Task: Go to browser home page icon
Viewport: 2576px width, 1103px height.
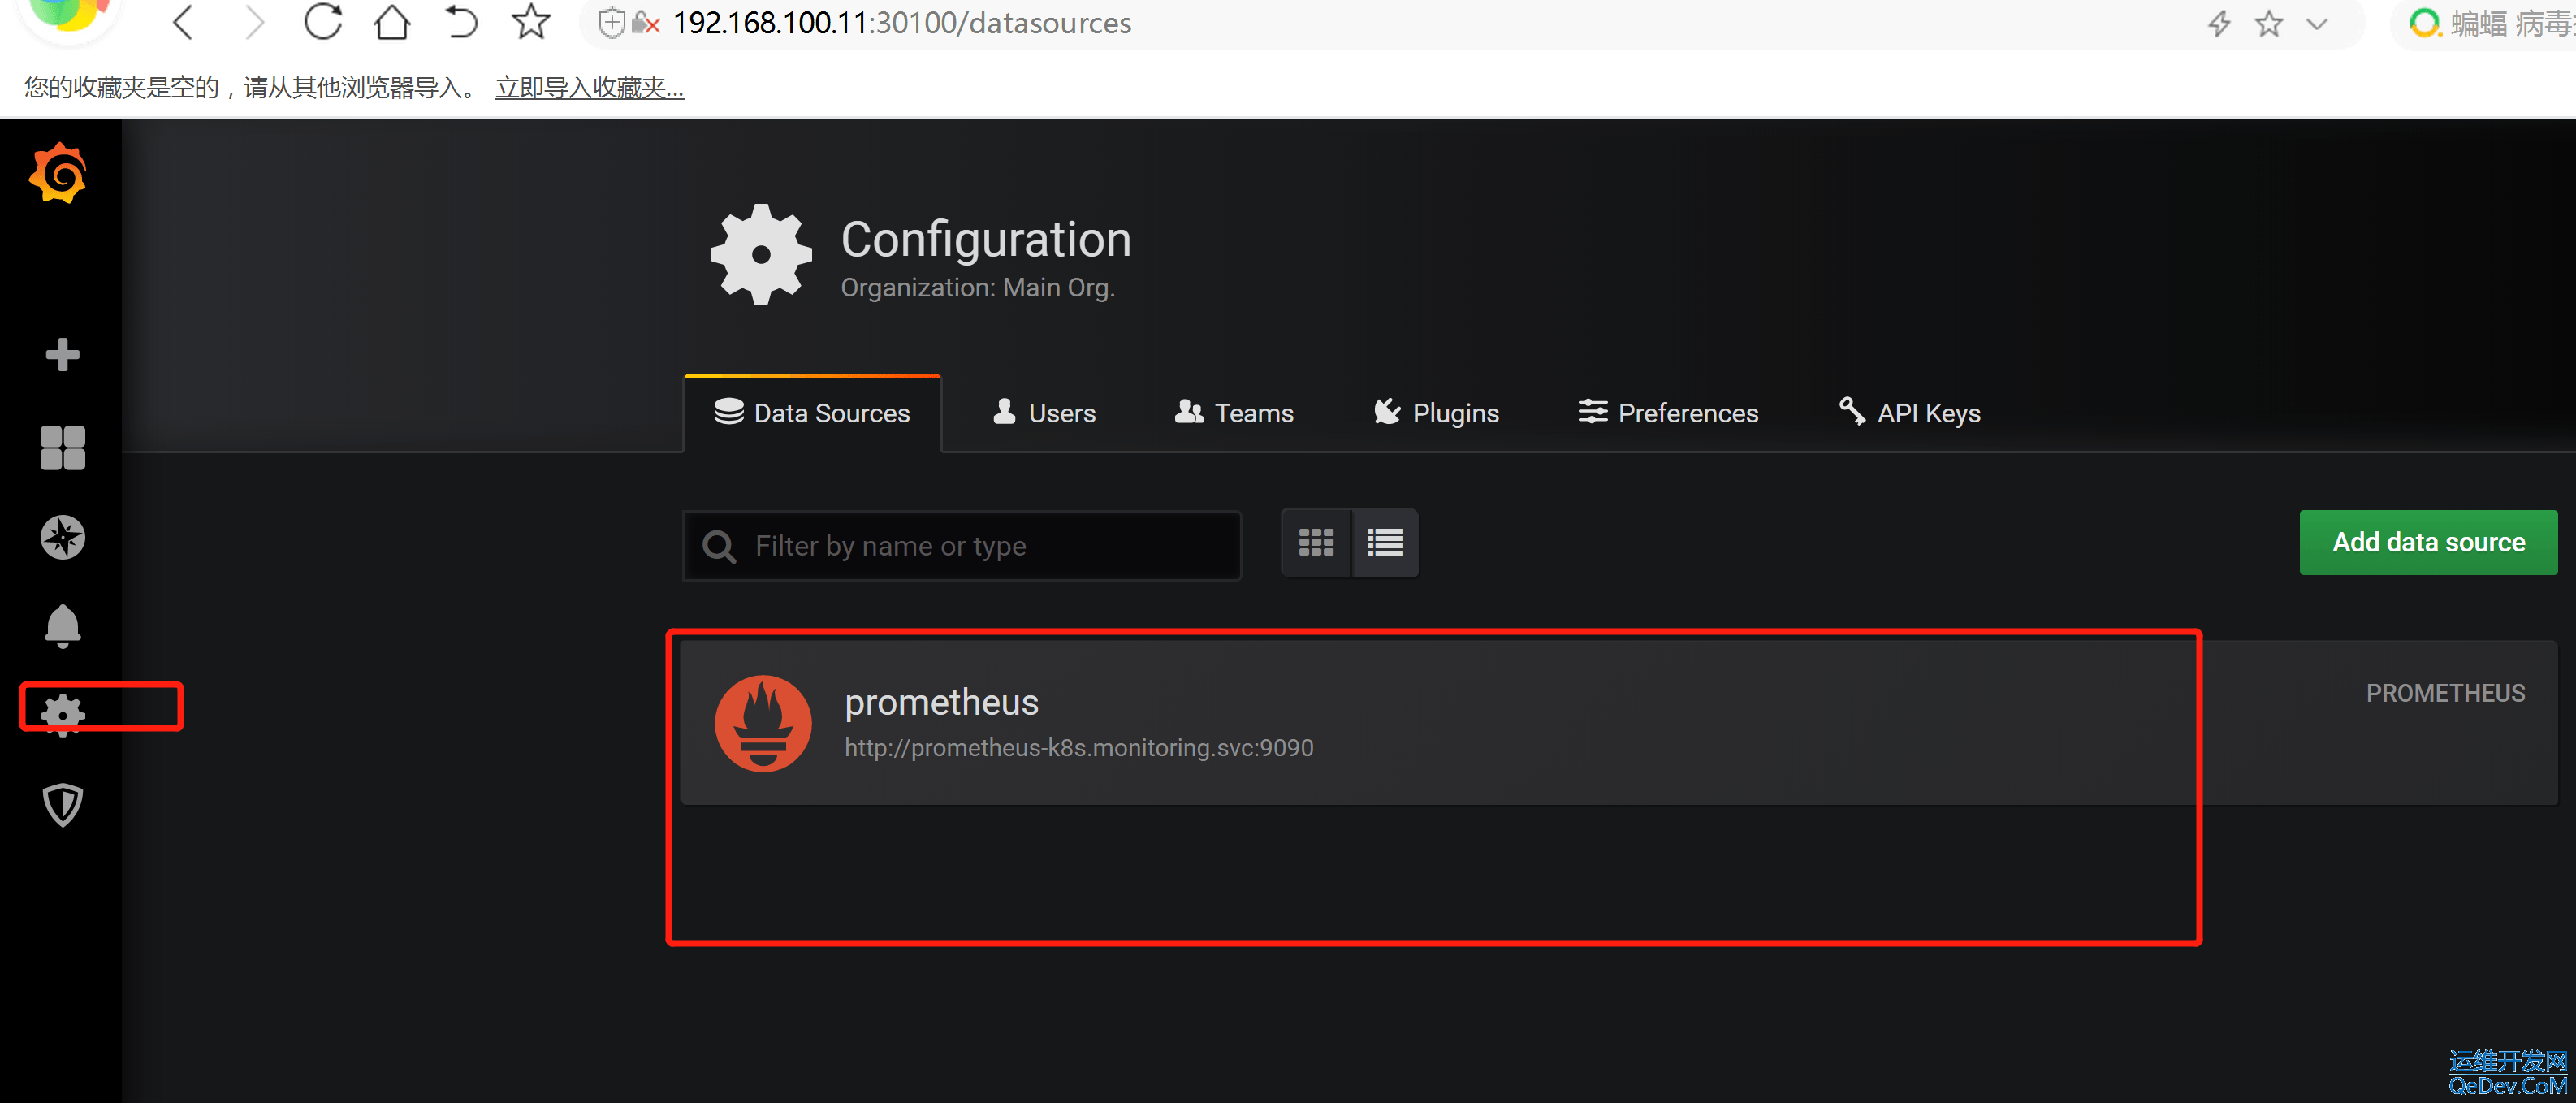Action: coord(392,22)
